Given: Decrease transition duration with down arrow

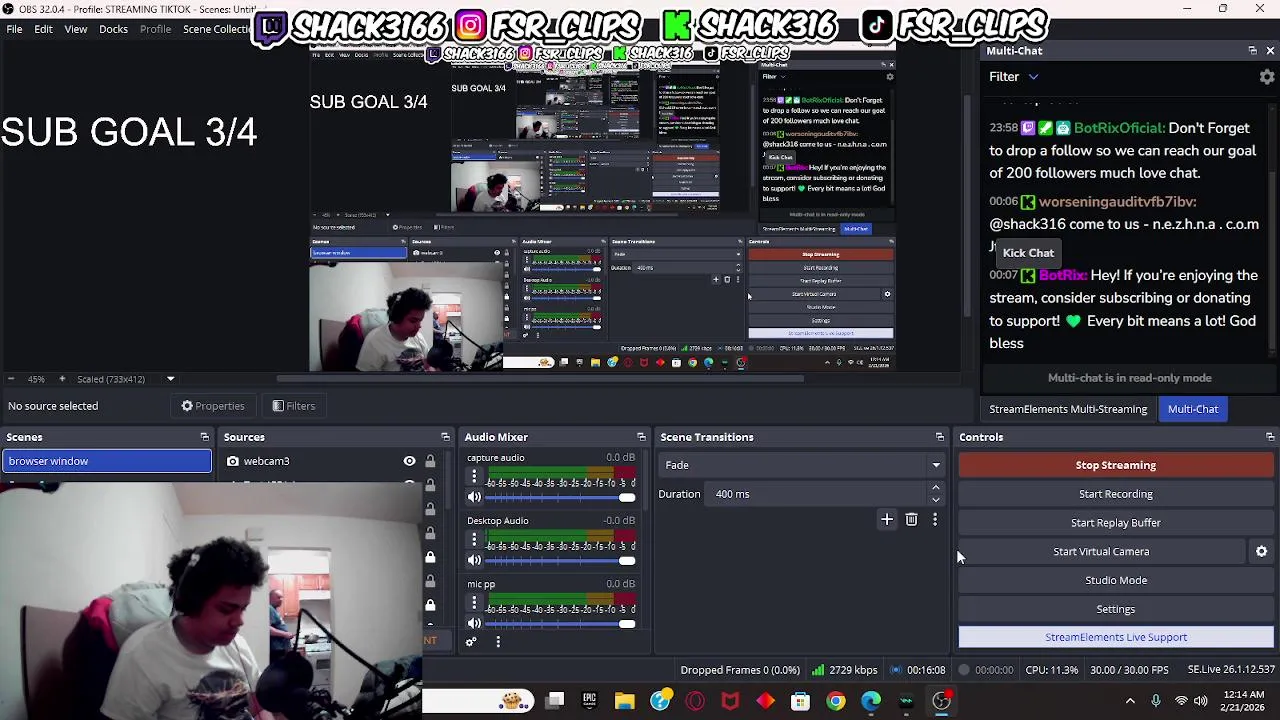Looking at the screenshot, I should pos(935,499).
